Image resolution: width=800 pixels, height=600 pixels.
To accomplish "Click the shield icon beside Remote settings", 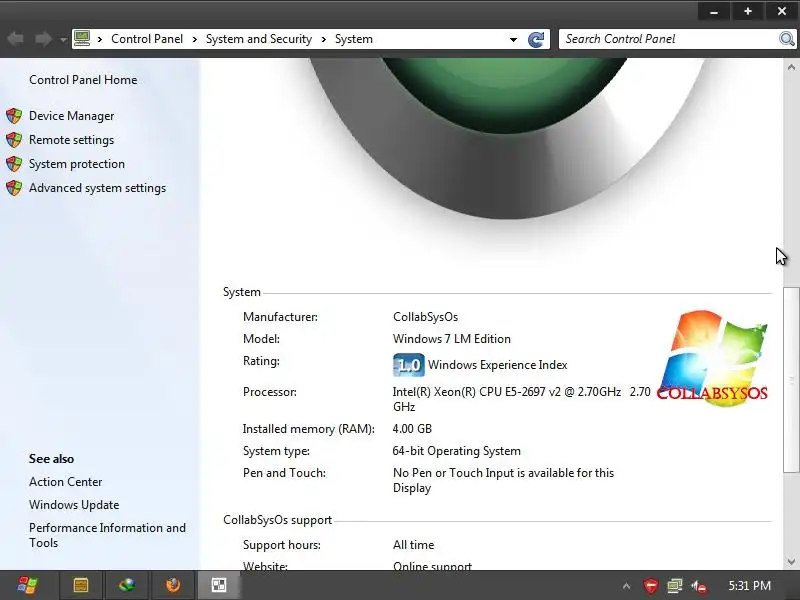I will click(14, 140).
